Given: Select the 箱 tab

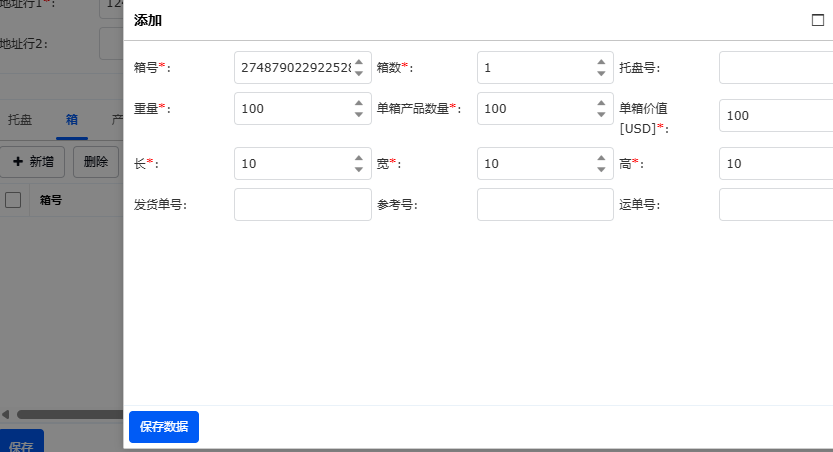Looking at the screenshot, I should [x=72, y=119].
